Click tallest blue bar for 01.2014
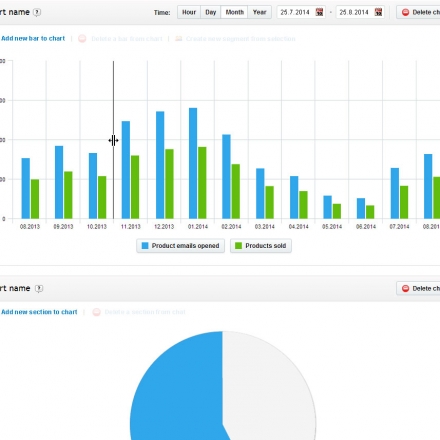Image resolution: width=440 pixels, height=440 pixels. (x=193, y=163)
